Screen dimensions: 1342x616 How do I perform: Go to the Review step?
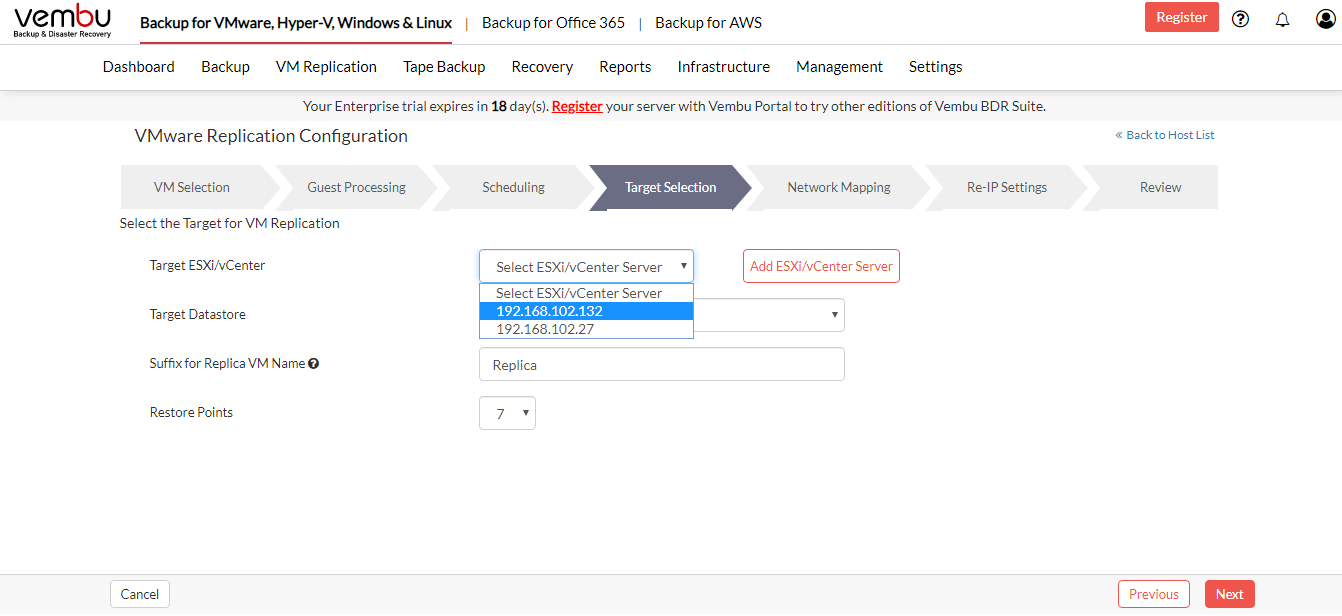[1160, 187]
